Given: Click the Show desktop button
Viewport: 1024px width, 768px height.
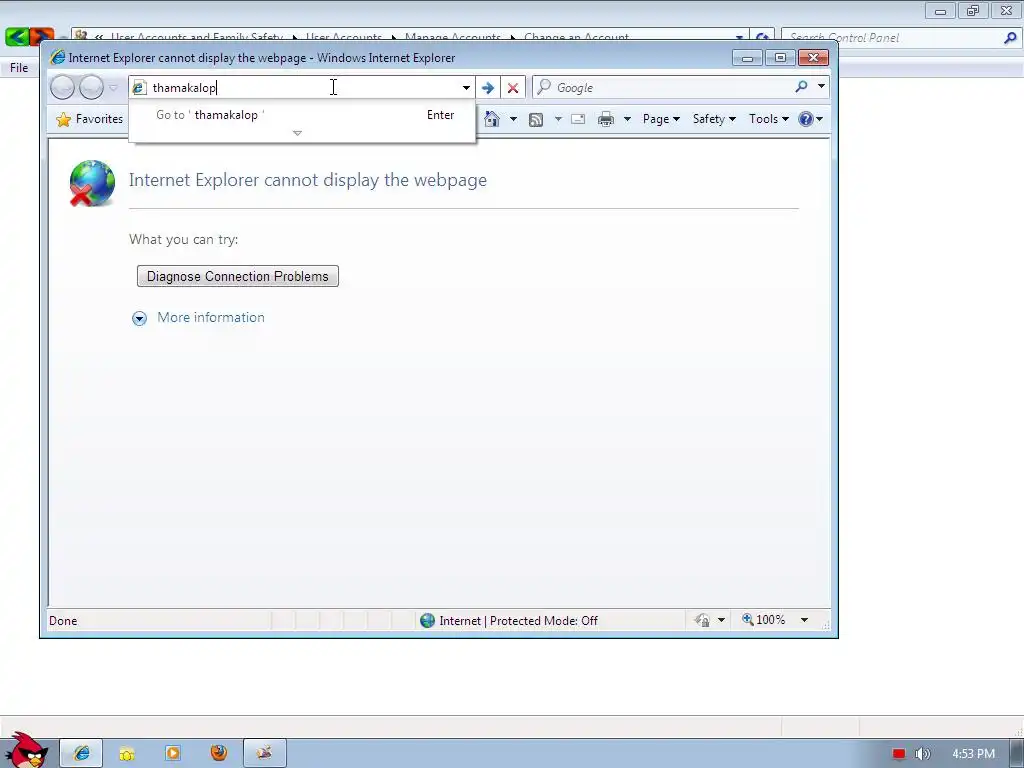Looking at the screenshot, I should (1017, 754).
